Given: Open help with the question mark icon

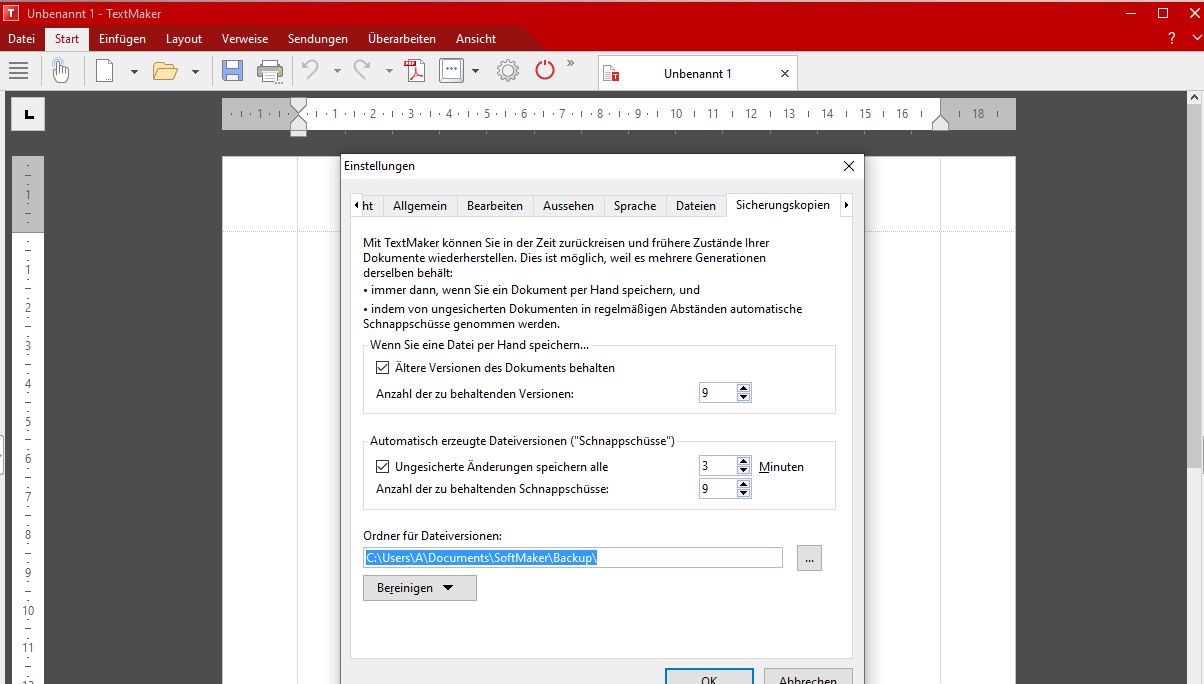Looking at the screenshot, I should (1172, 39).
